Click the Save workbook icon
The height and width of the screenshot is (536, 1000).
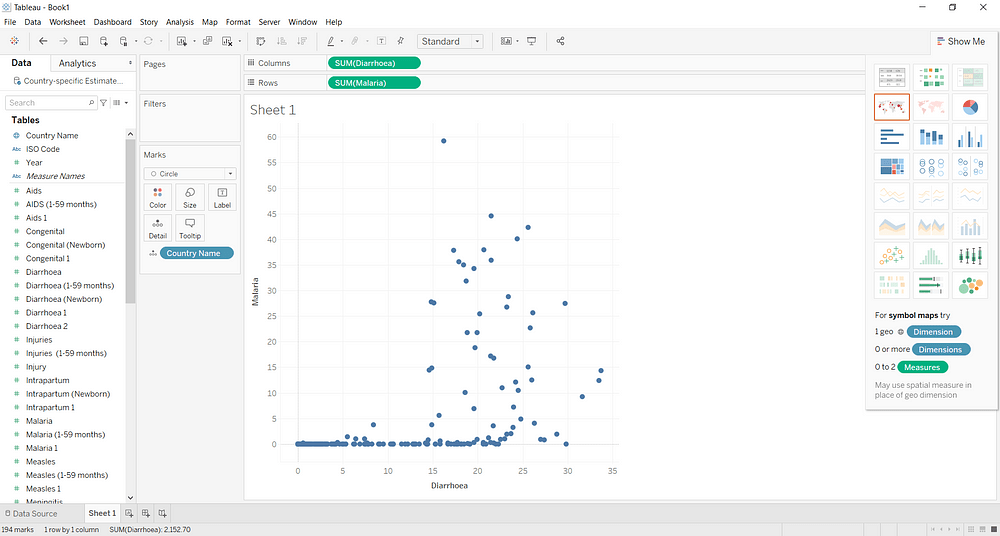[x=84, y=41]
